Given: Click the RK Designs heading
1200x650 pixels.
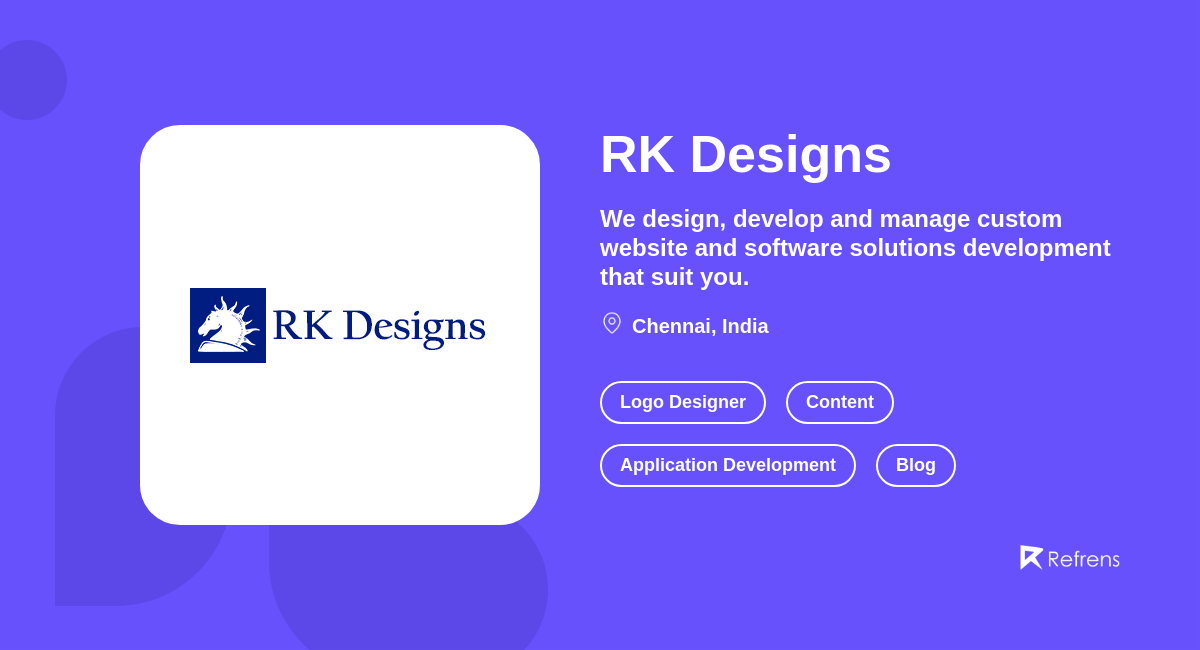Looking at the screenshot, I should coord(746,155).
